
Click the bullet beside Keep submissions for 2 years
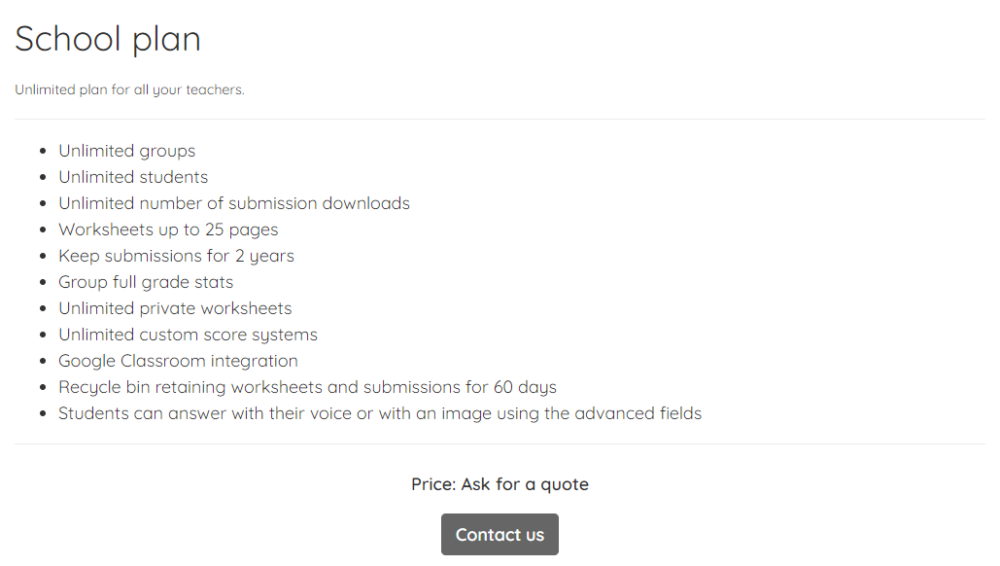point(43,256)
